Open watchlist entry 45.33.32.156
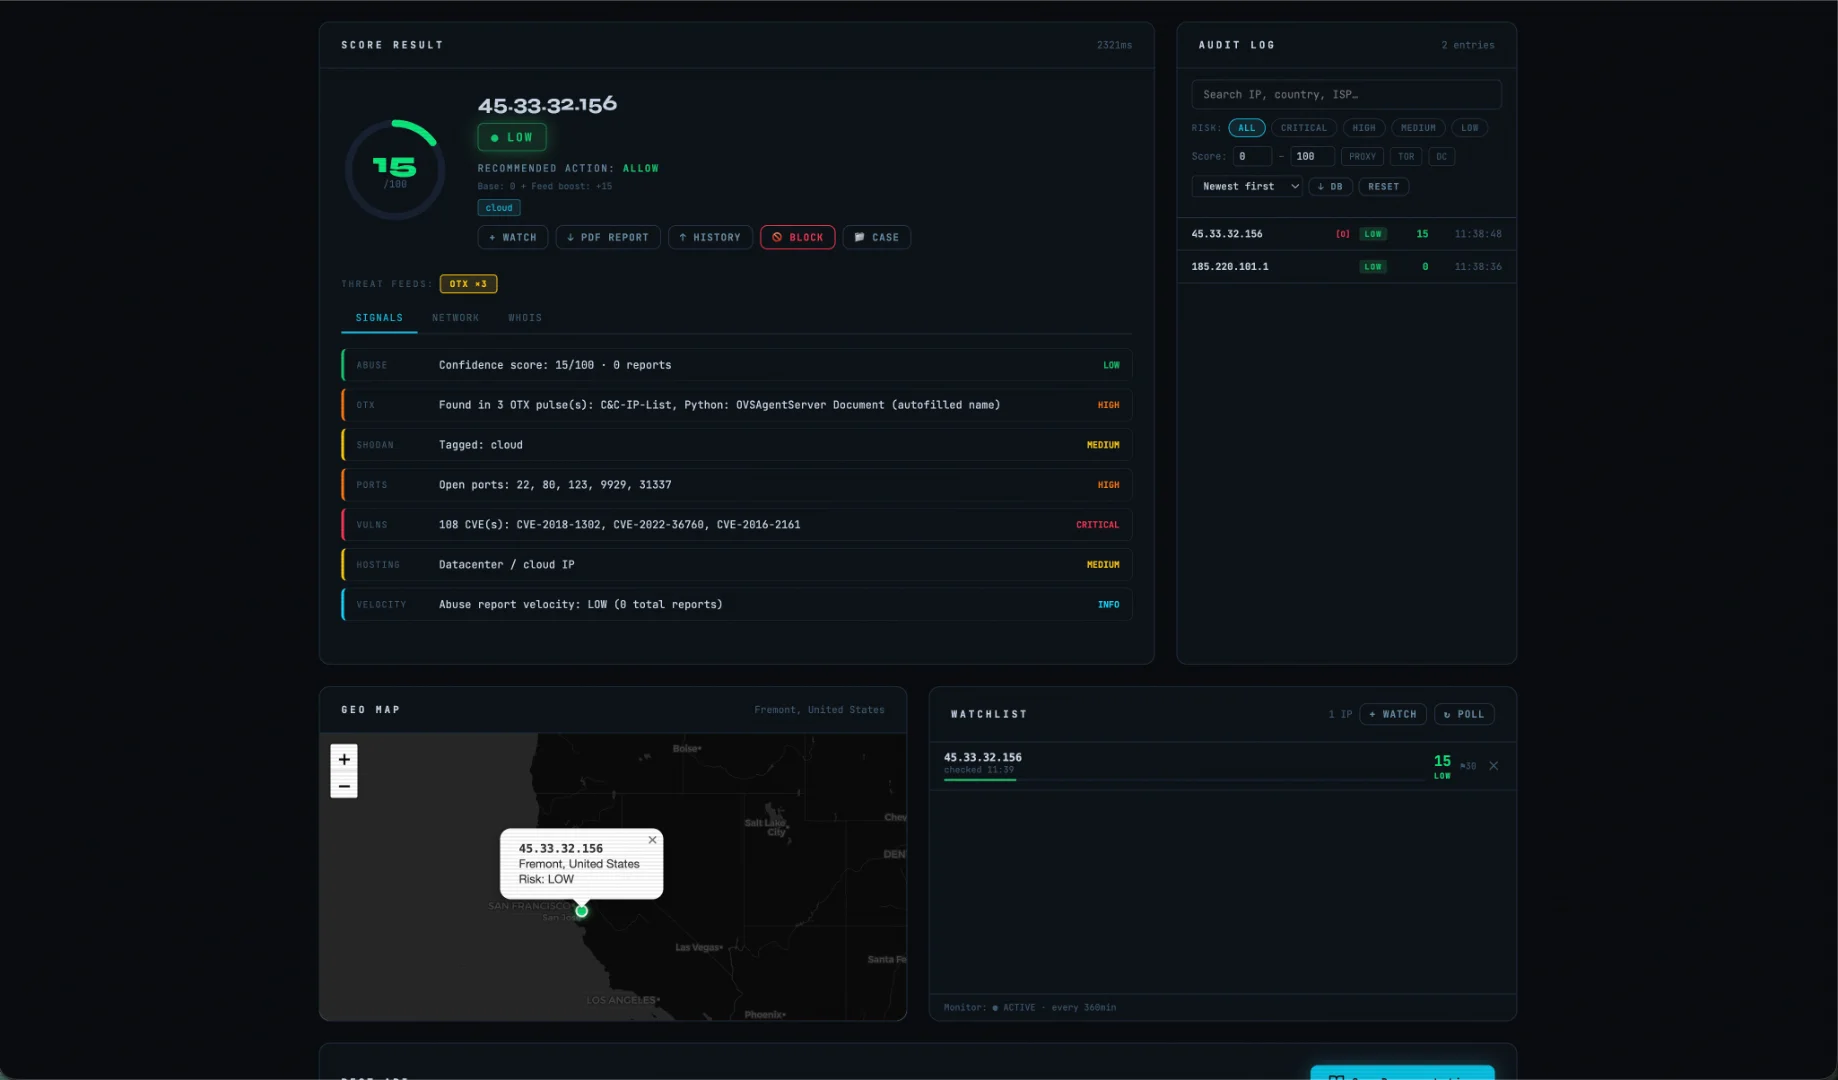1838x1080 pixels. click(1222, 766)
